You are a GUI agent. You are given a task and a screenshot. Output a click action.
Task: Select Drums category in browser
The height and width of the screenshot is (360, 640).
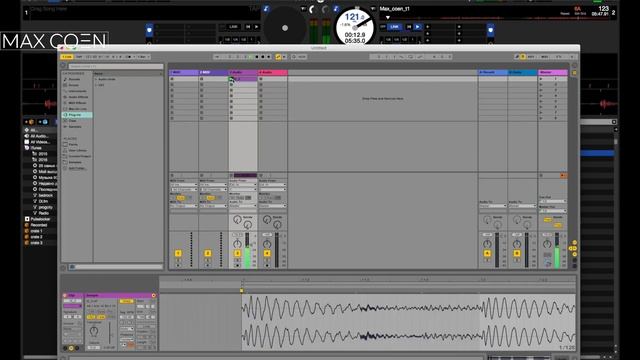(73, 85)
